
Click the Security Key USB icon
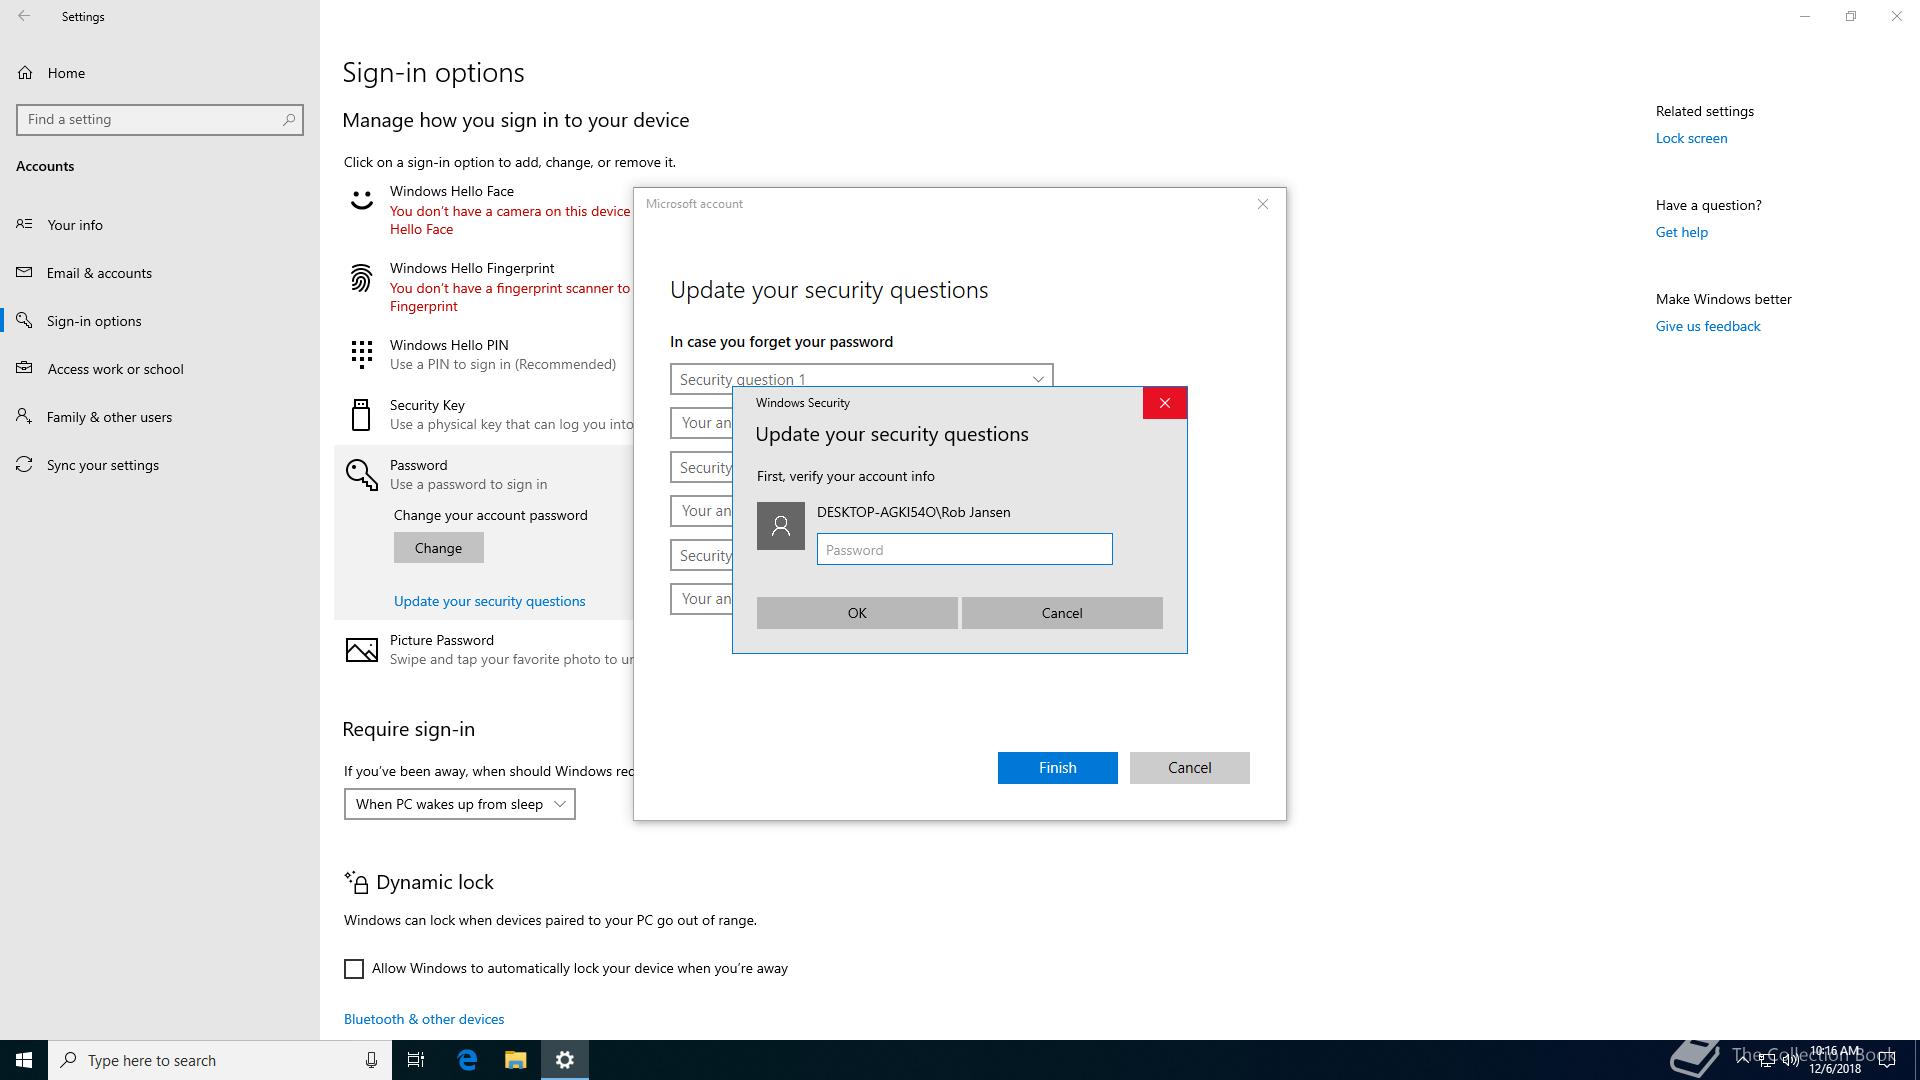361,414
